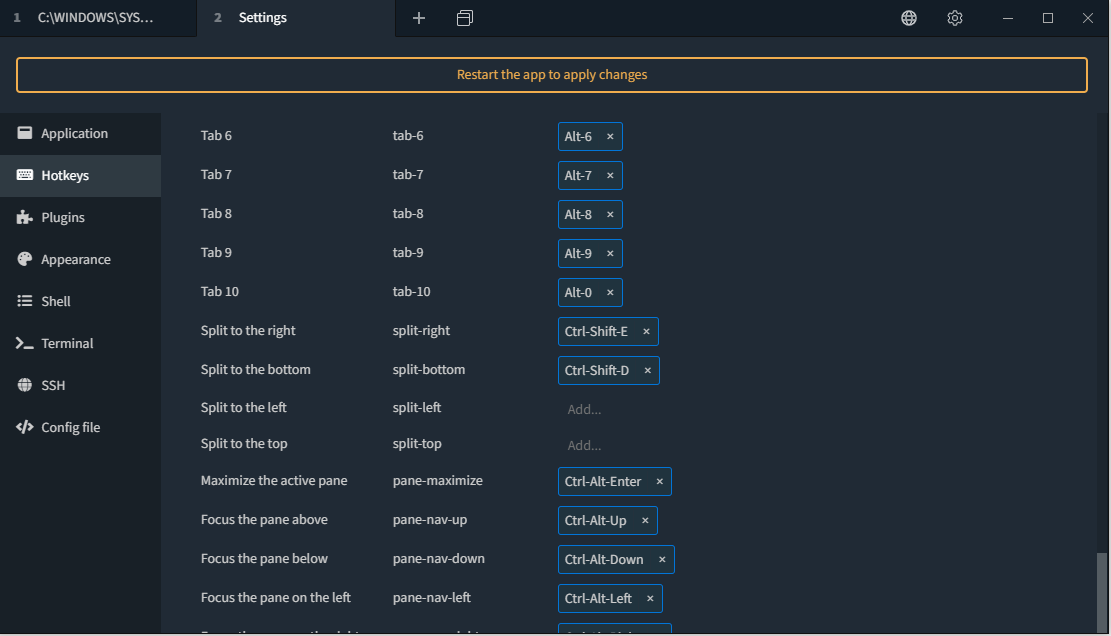Click the 'Focus the pane on the left' label

tap(276, 598)
